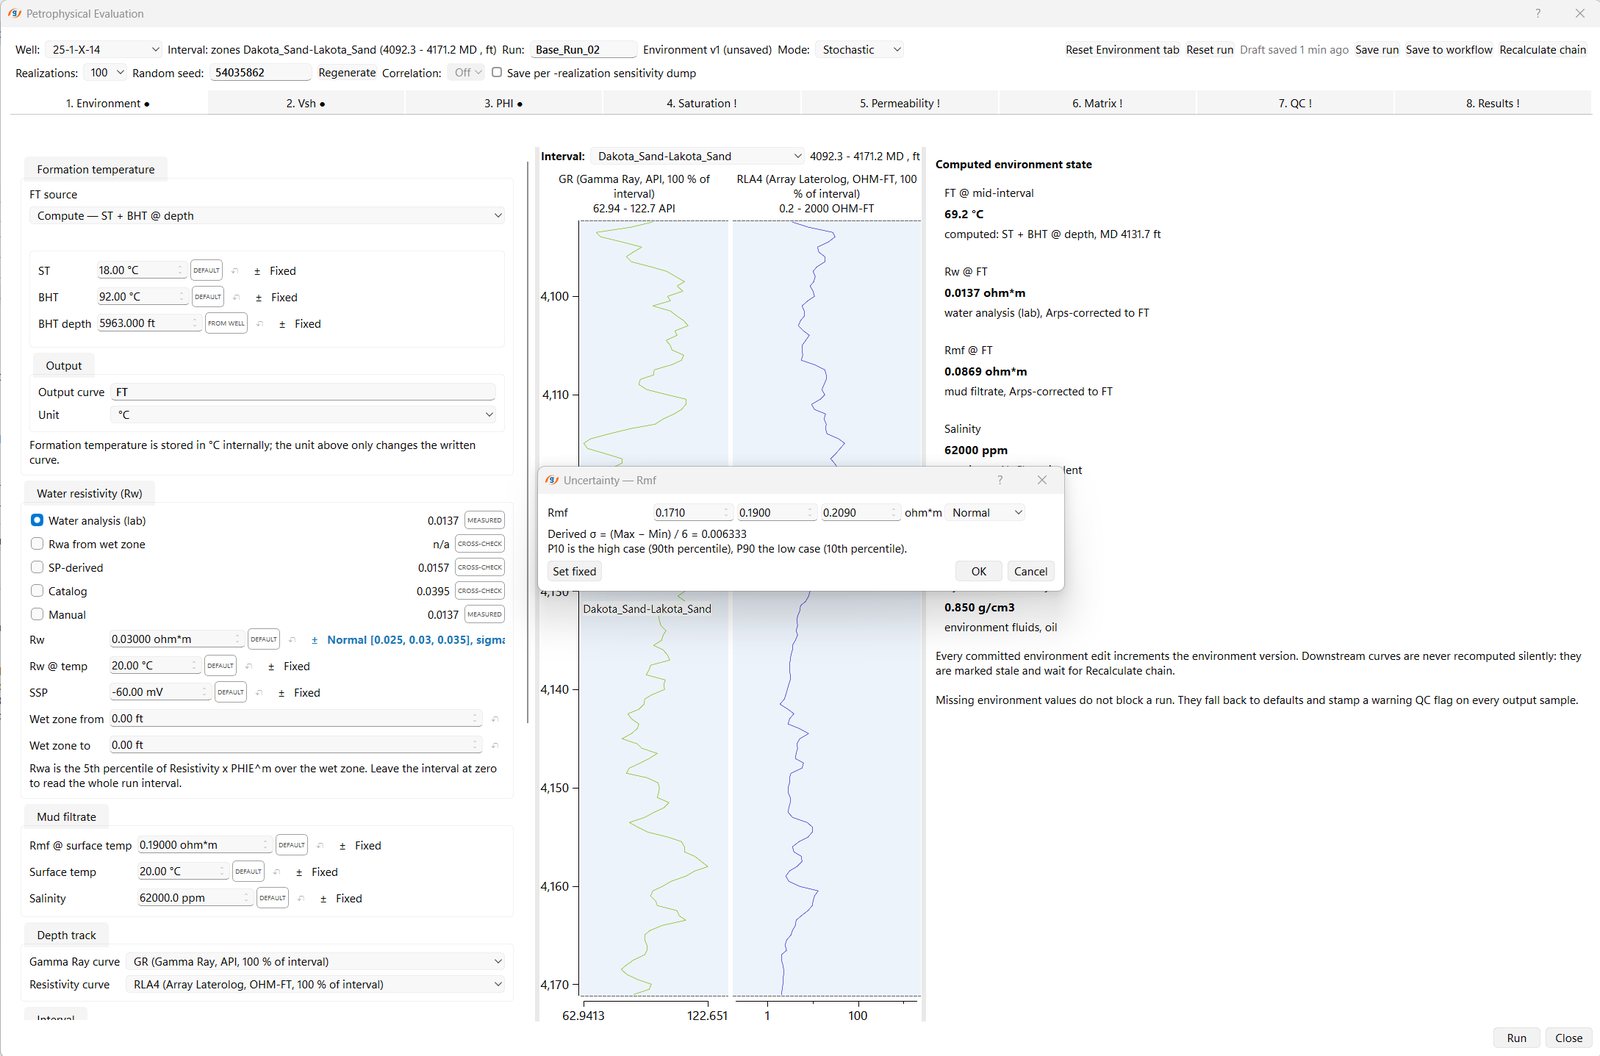The height and width of the screenshot is (1056, 1600).
Task: Click OK in the Uncertainty Rmf dialog
Action: tap(979, 571)
